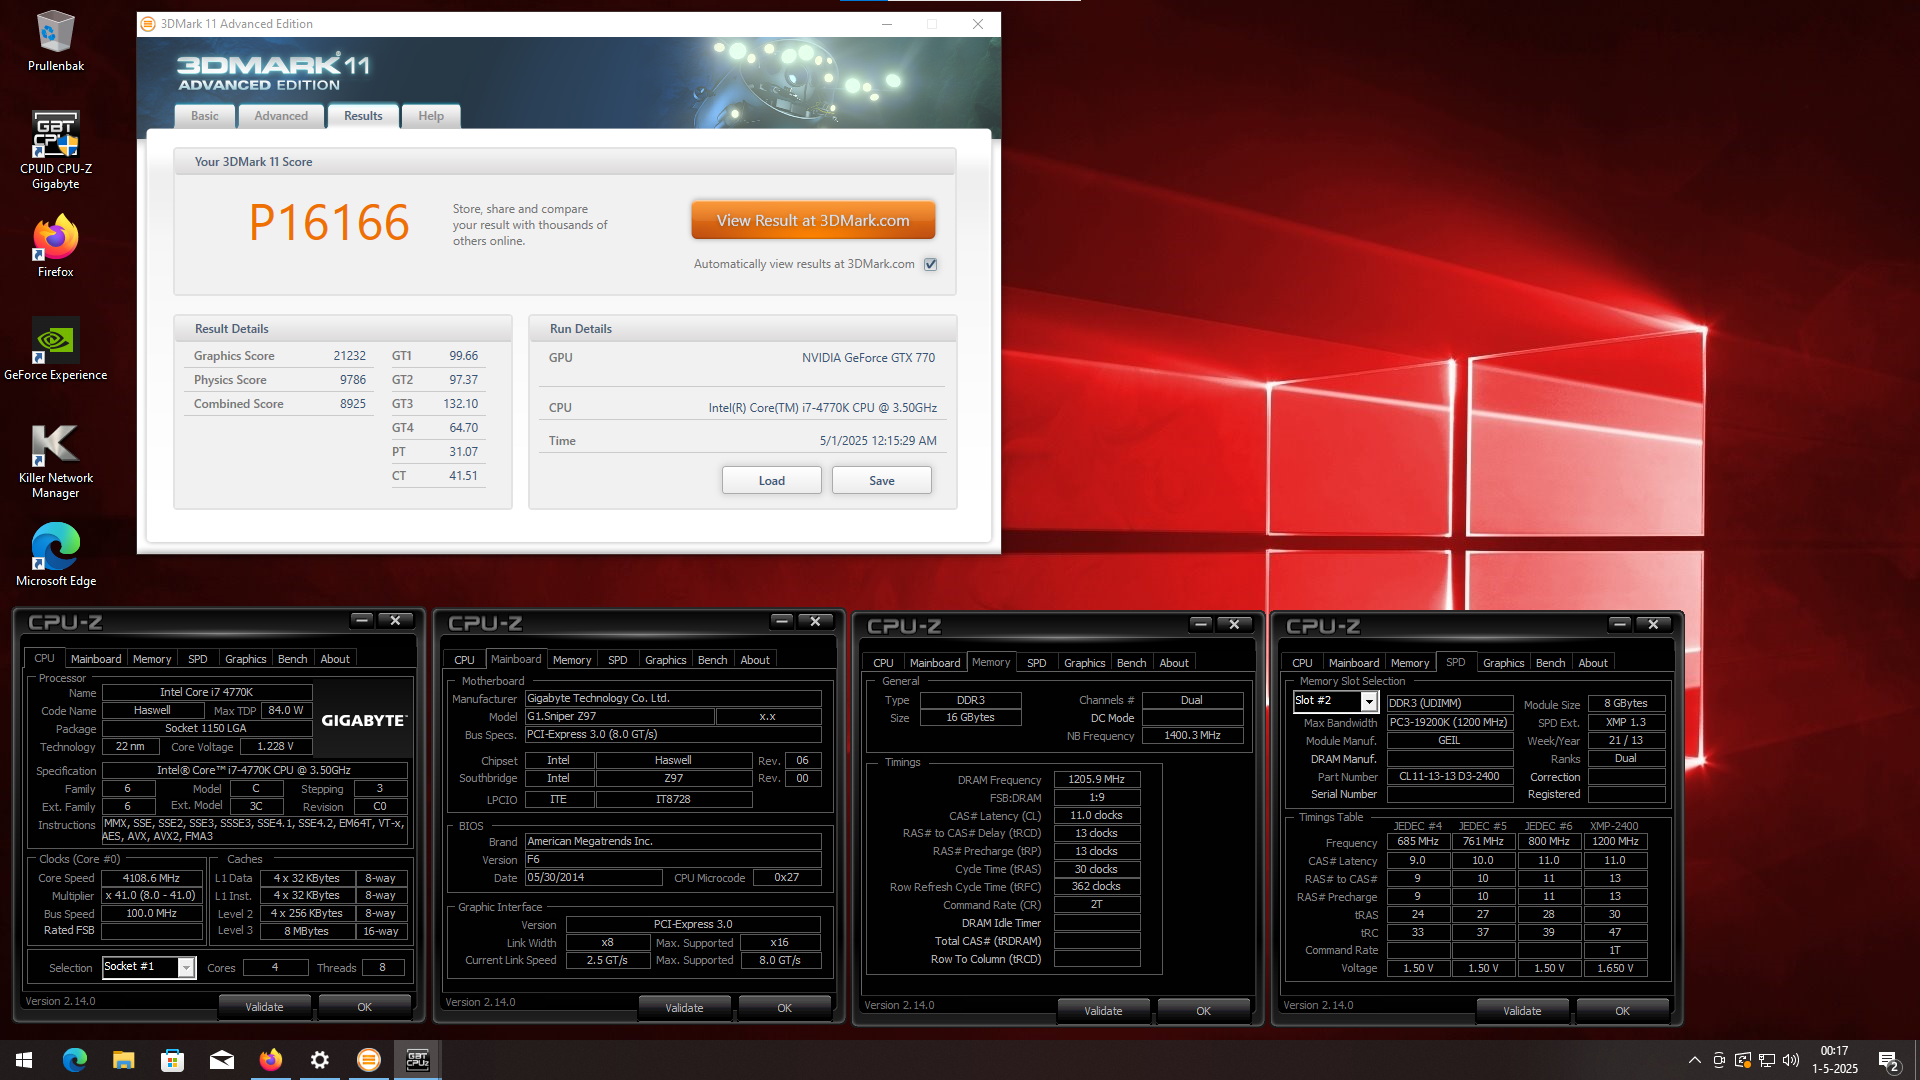Screen dimensions: 1920x1080
Task: Click the Gigabyte logo in CPU-Z
Action: pyautogui.click(x=364, y=720)
